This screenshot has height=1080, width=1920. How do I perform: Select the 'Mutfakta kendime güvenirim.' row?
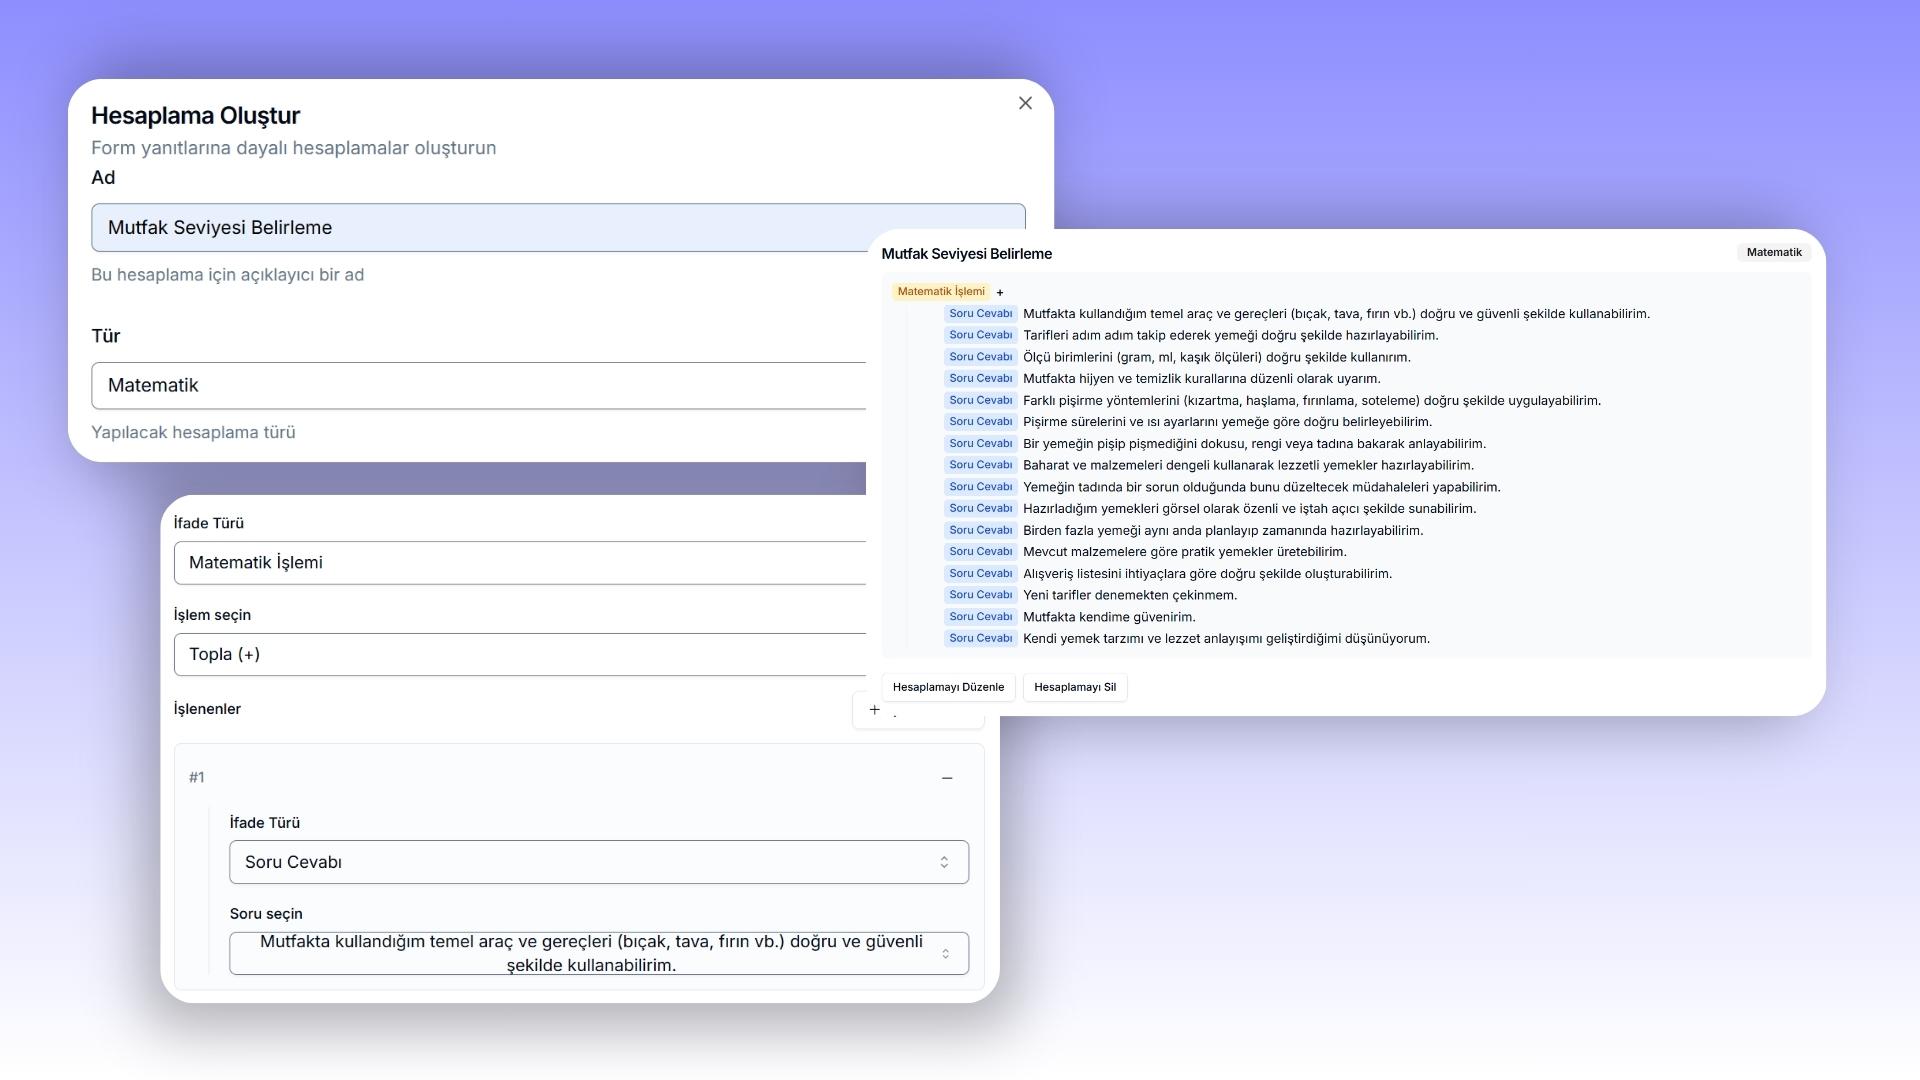1108,617
